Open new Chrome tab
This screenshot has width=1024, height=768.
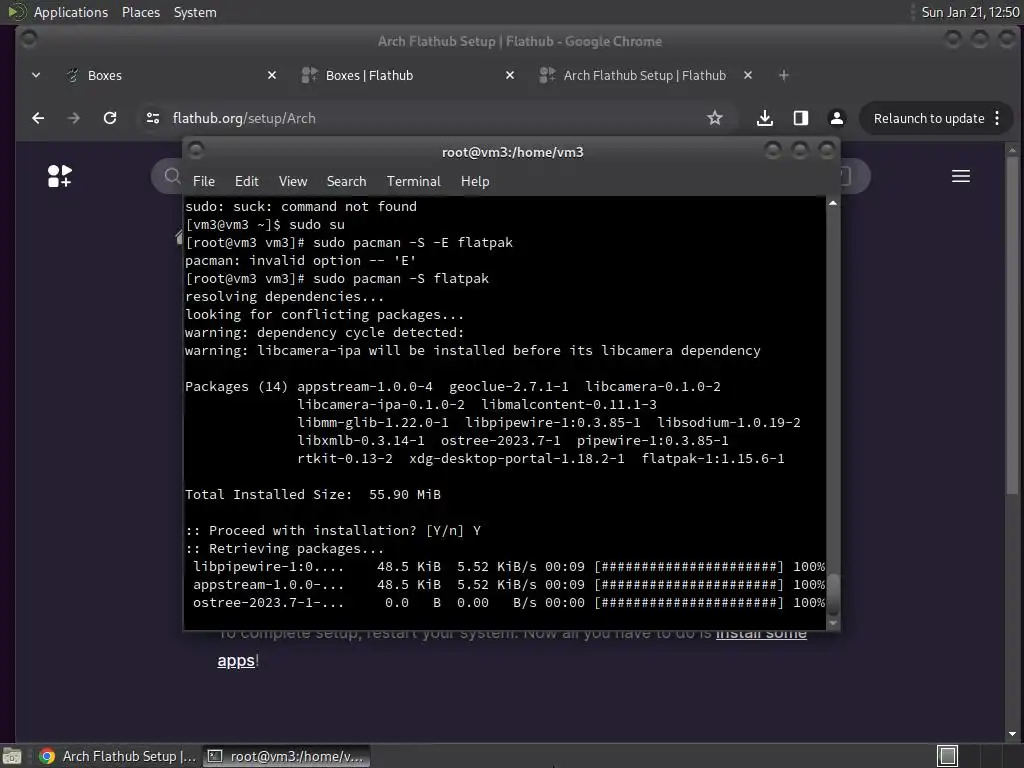(x=784, y=76)
